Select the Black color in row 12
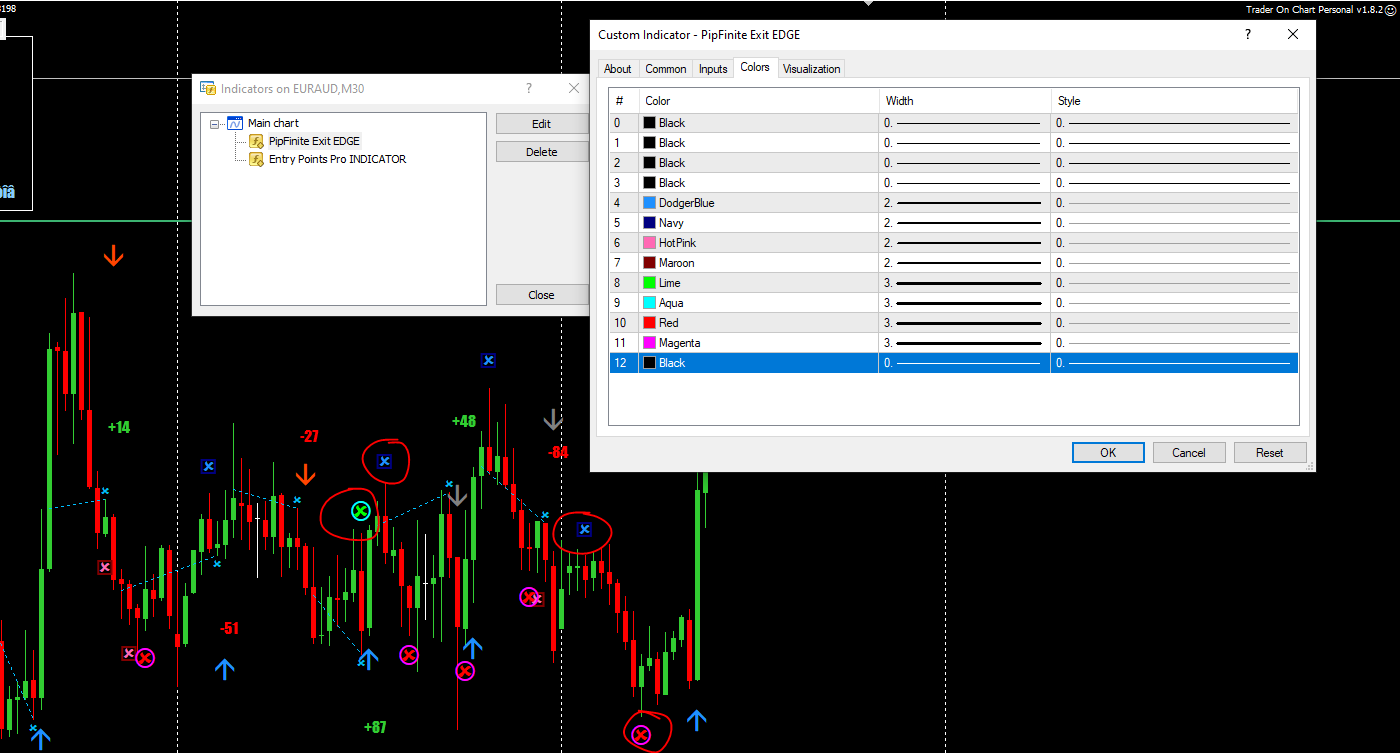The height and width of the screenshot is (753, 1400). 759,363
